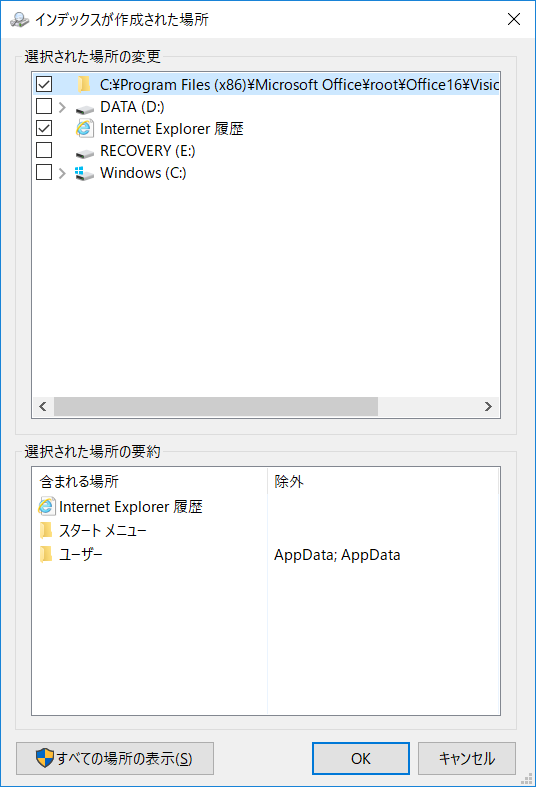Expand the DATA (D:) tree node
The image size is (536, 787).
[62, 107]
